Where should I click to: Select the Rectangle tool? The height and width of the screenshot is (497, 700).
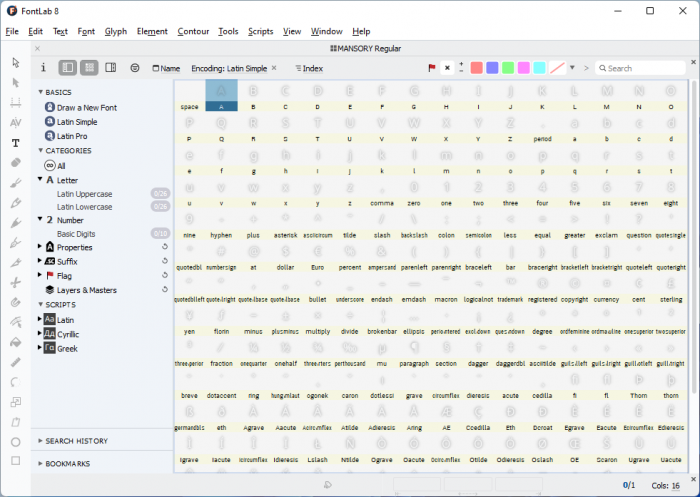[x=16, y=461]
